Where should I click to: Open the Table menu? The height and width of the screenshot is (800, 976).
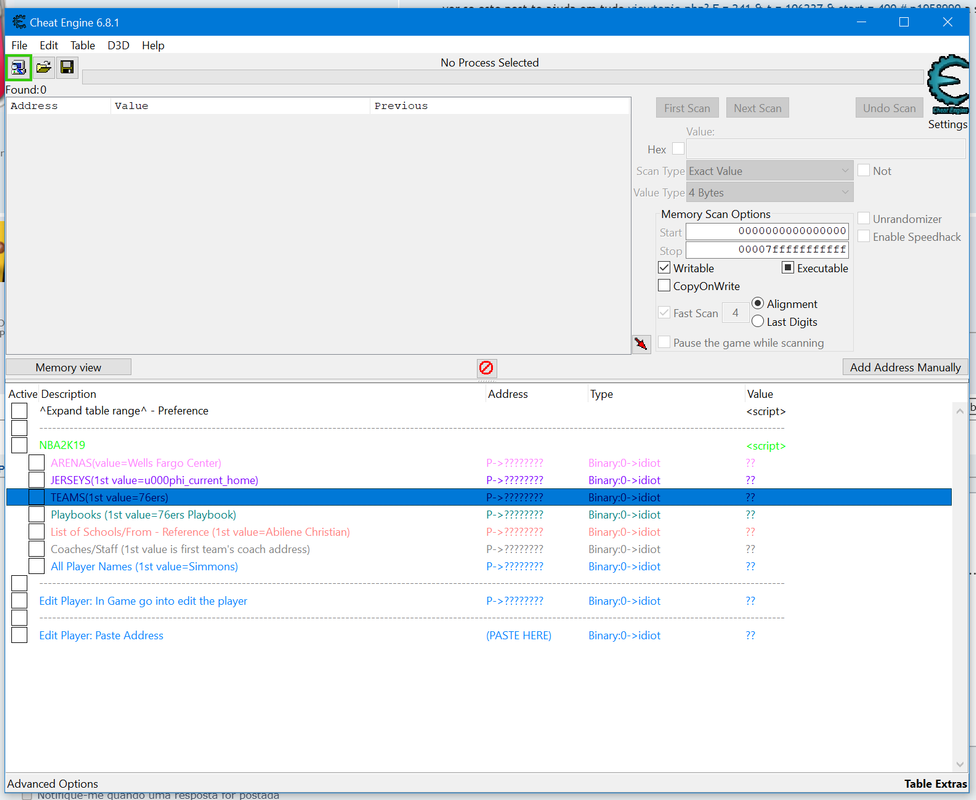(x=82, y=45)
